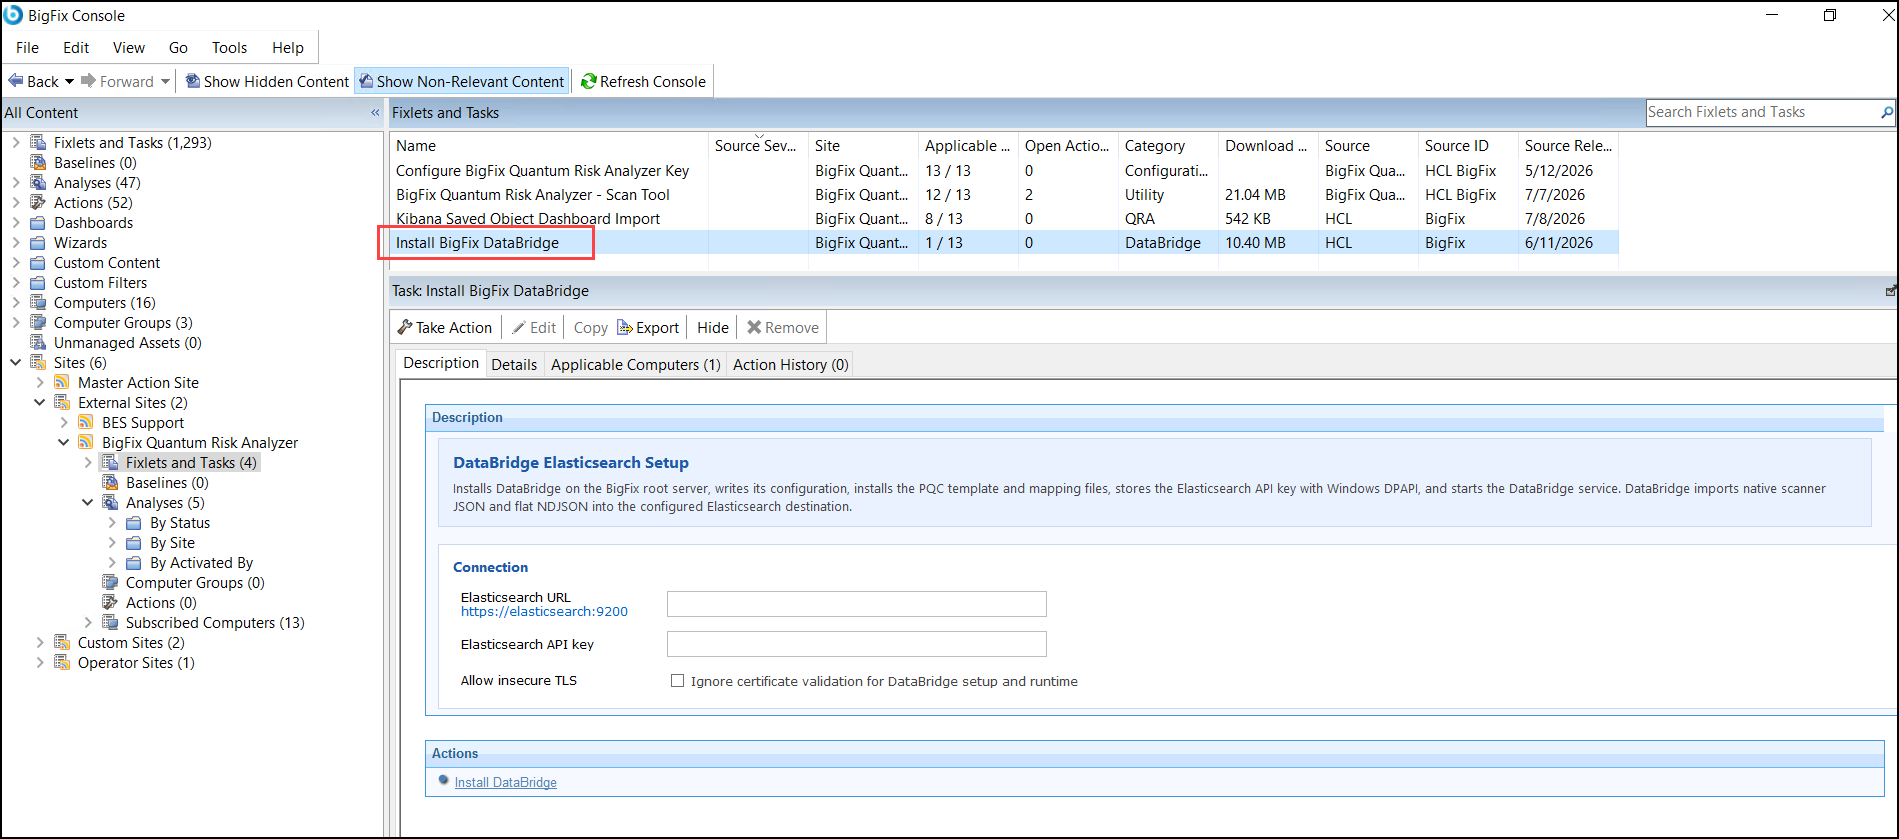Click the Elasticsearch API key input field

857,644
